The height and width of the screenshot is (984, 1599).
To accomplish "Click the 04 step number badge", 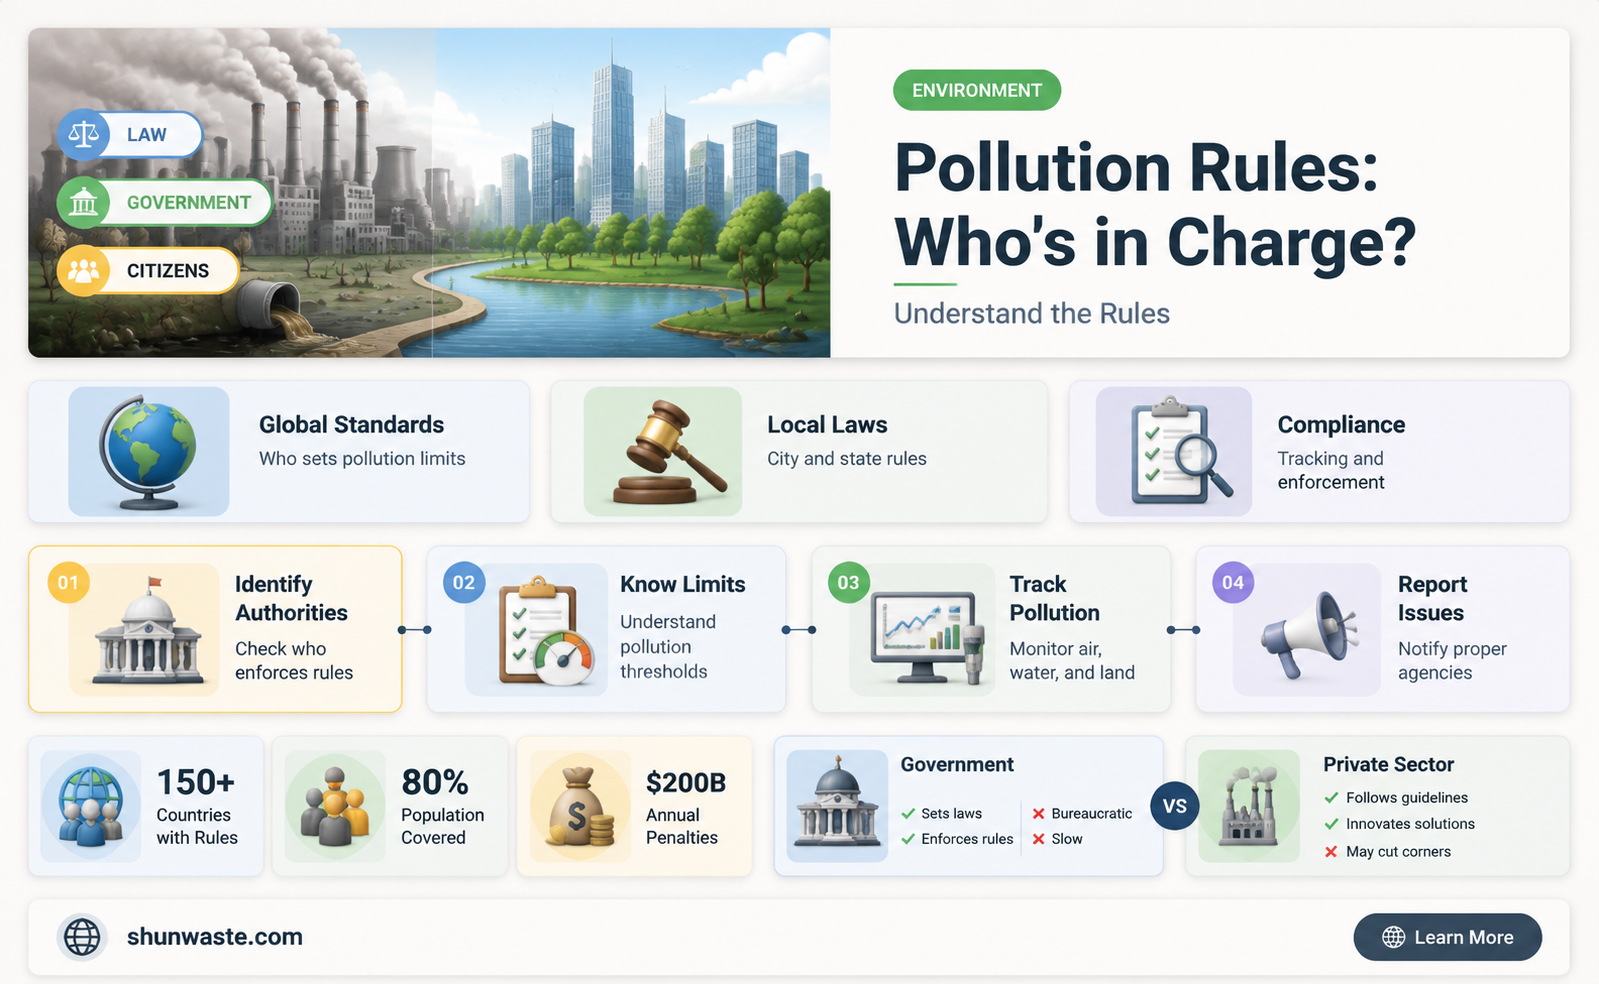I will coord(1233,583).
